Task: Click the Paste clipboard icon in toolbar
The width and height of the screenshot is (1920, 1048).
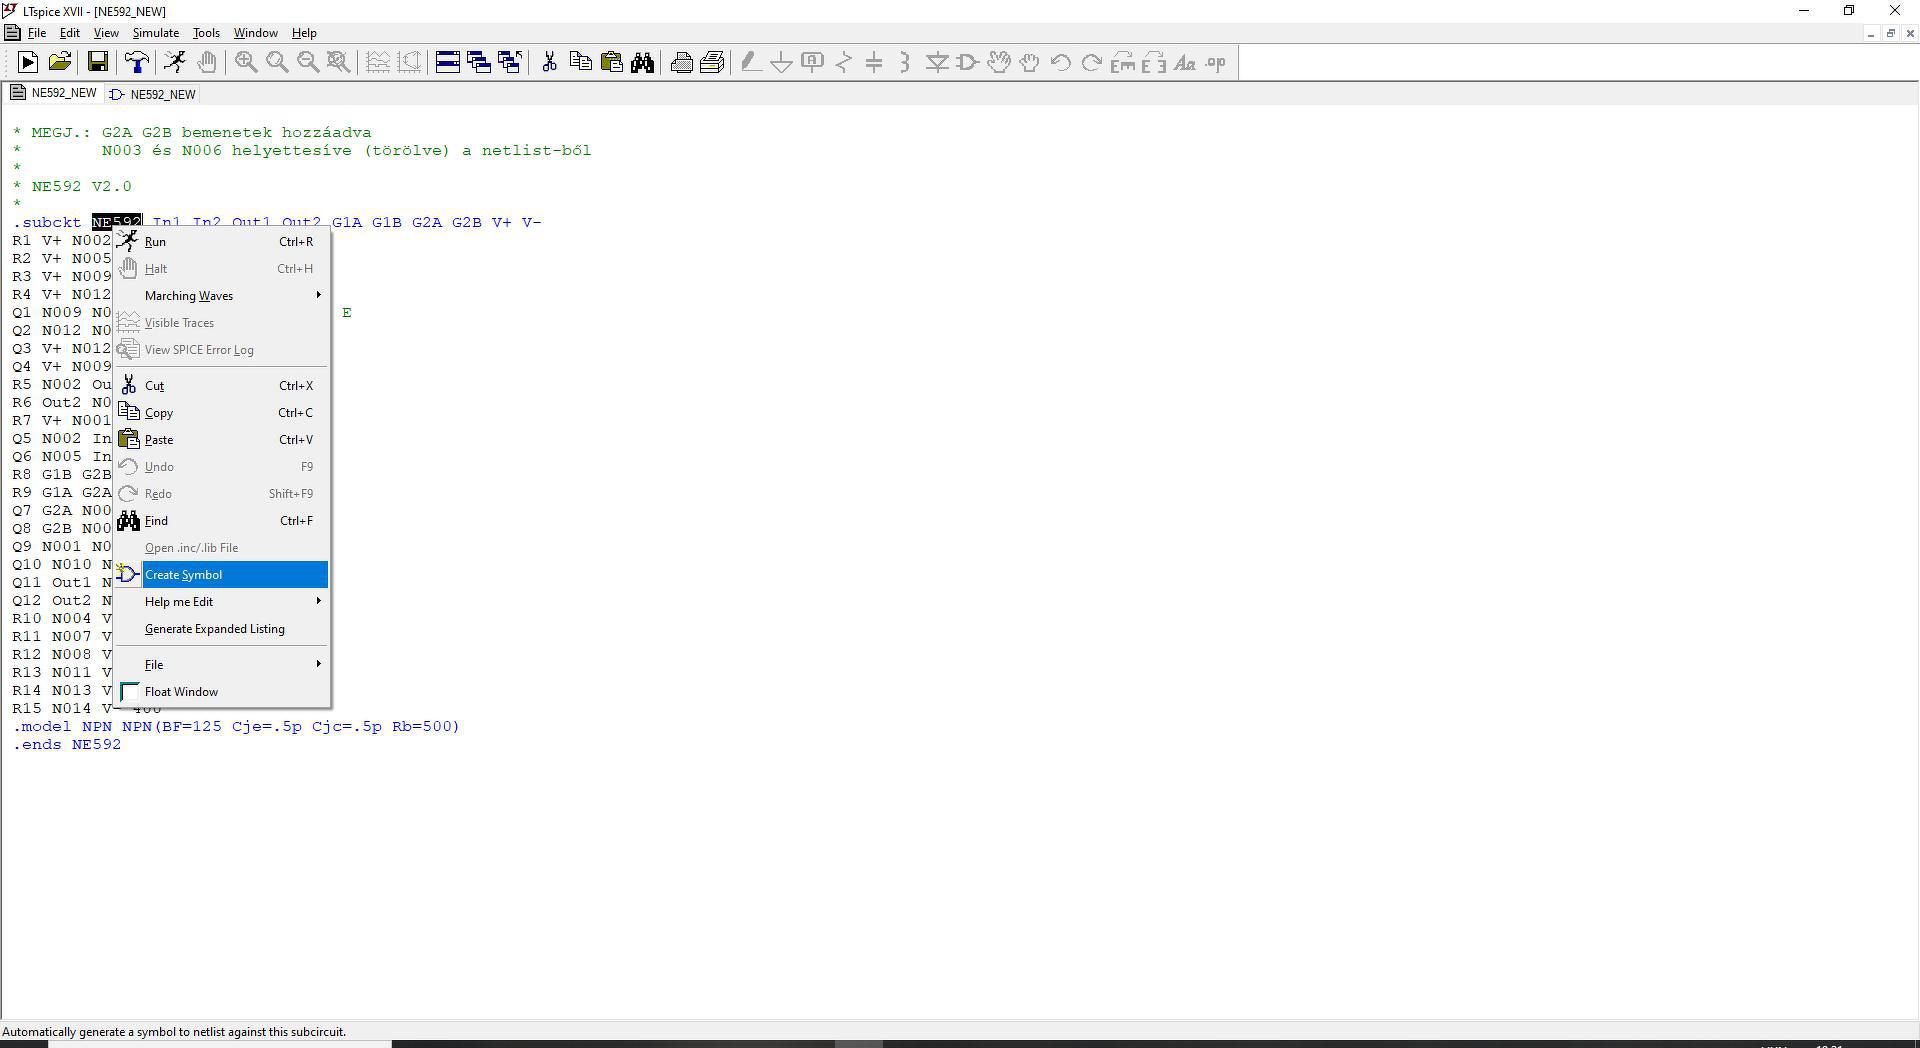Action: 611,63
